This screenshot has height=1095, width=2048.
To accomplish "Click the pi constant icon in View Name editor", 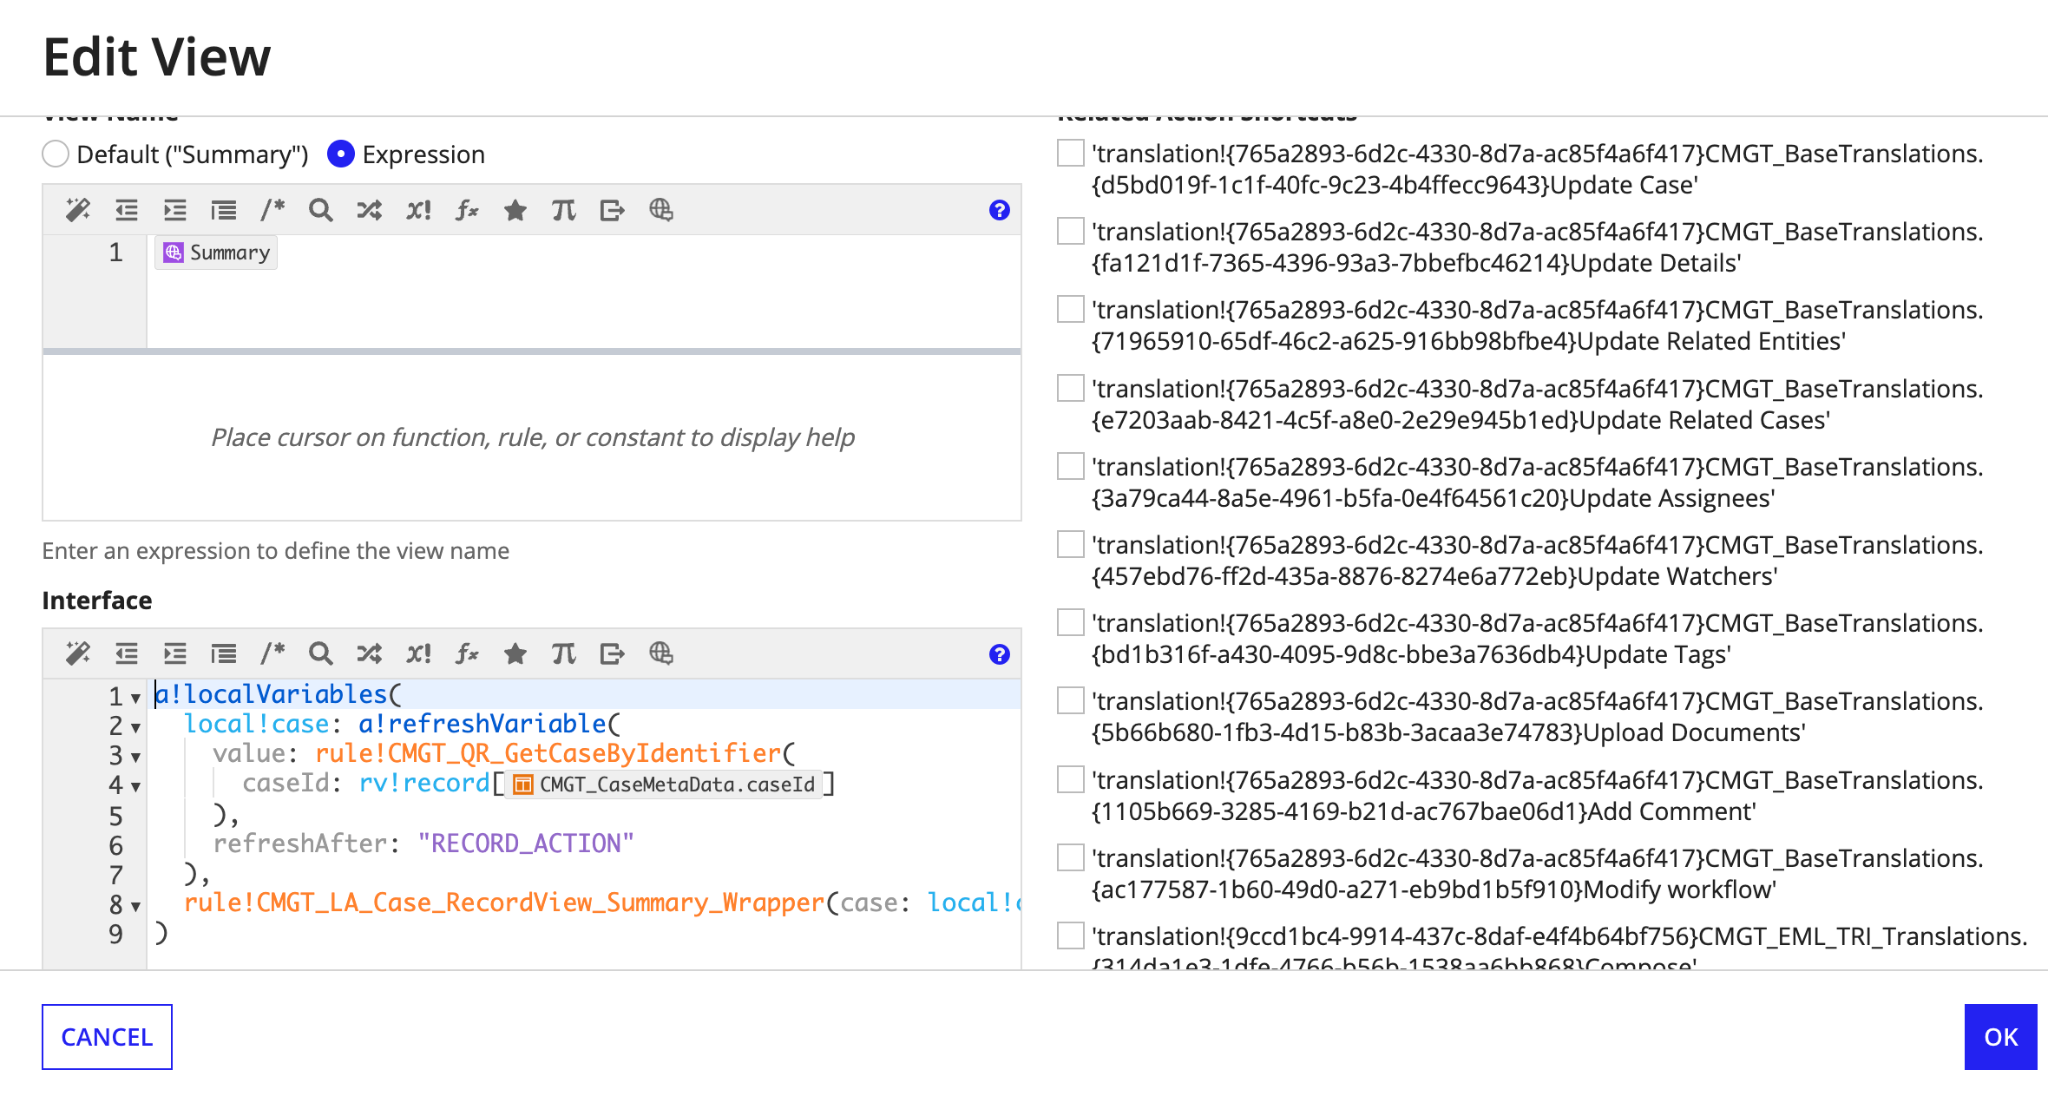I will pos(563,210).
